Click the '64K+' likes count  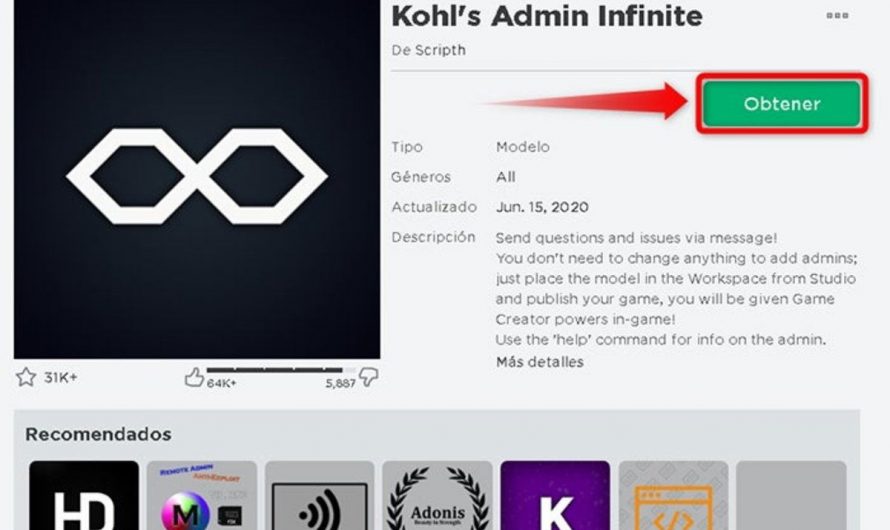(221, 384)
